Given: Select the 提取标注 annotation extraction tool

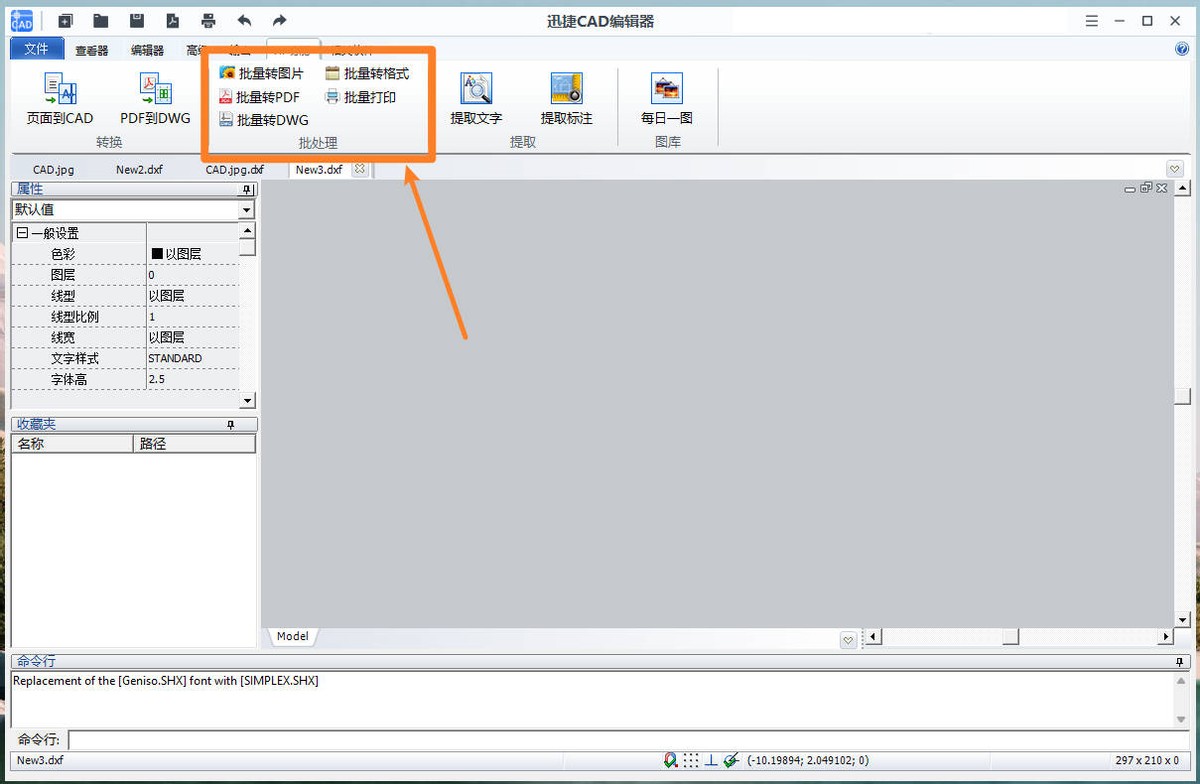Looking at the screenshot, I should point(566,97).
